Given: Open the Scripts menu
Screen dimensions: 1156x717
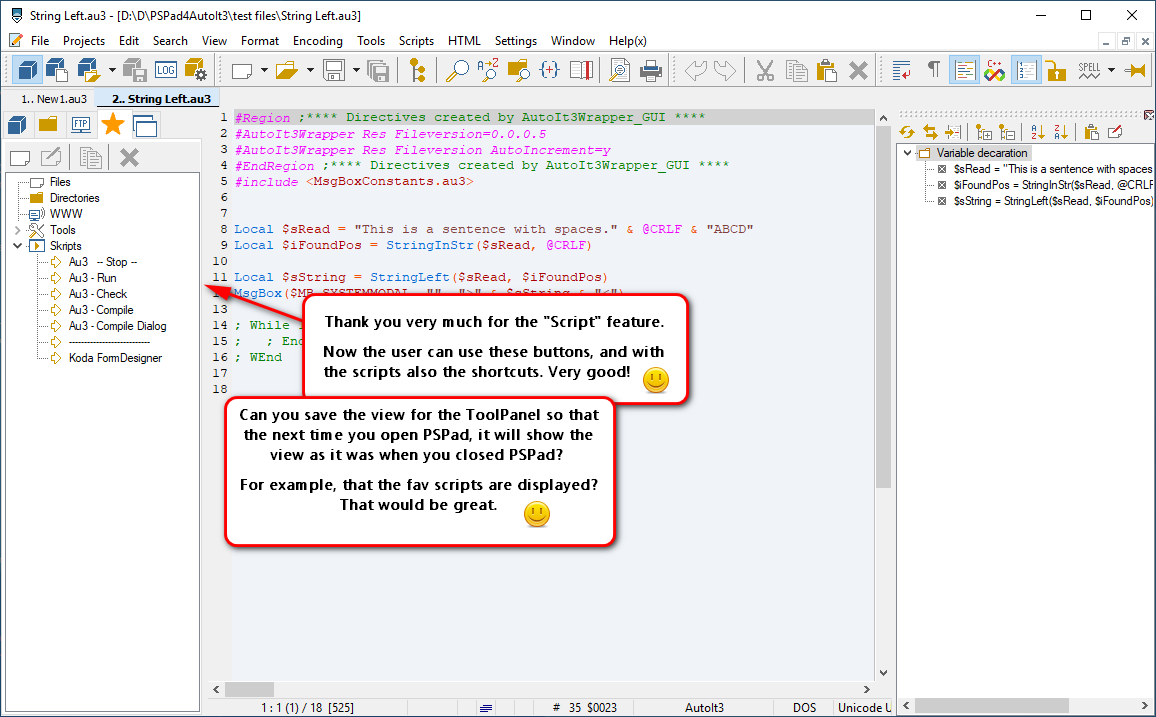Looking at the screenshot, I should click(x=416, y=41).
